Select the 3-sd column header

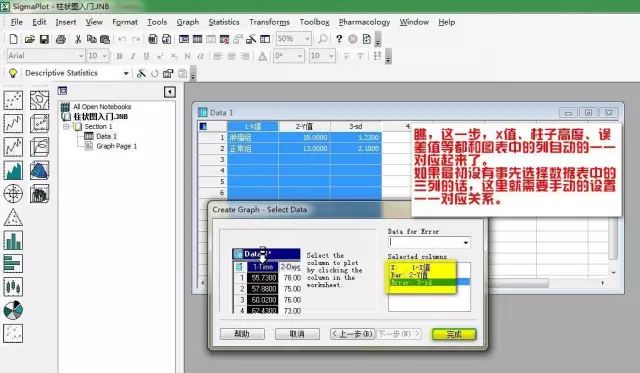pos(356,127)
